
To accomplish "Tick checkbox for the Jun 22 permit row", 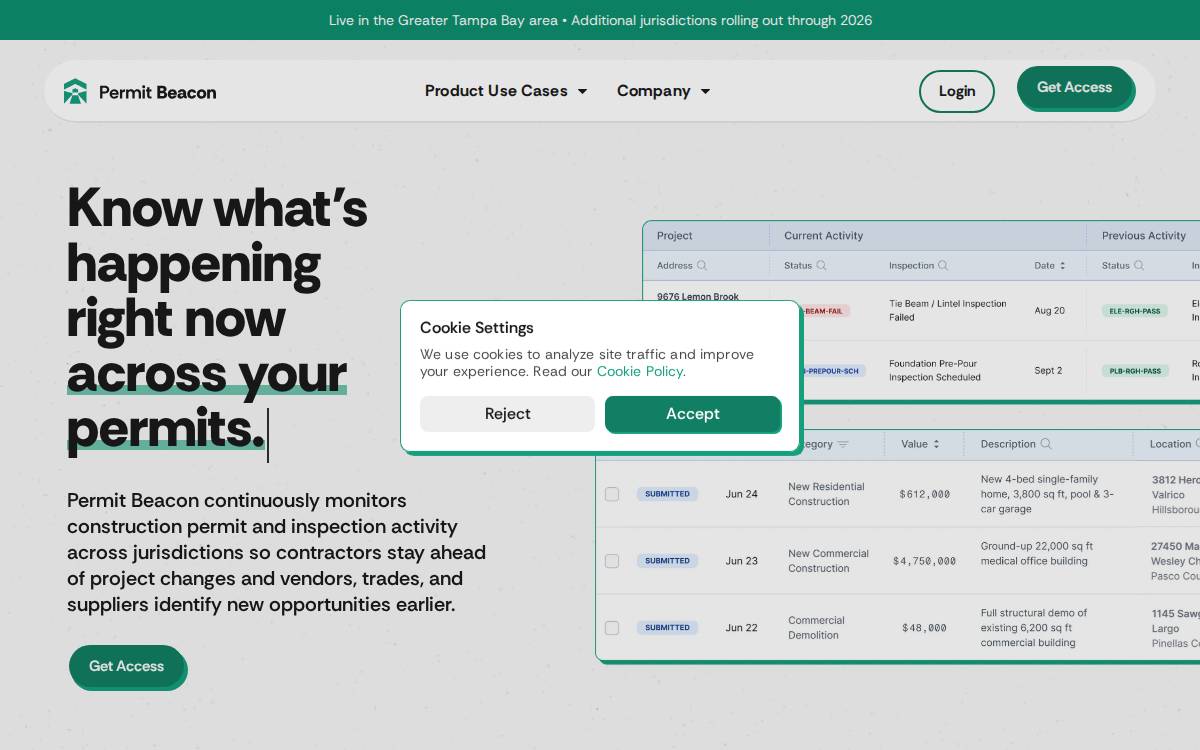I will tap(612, 628).
